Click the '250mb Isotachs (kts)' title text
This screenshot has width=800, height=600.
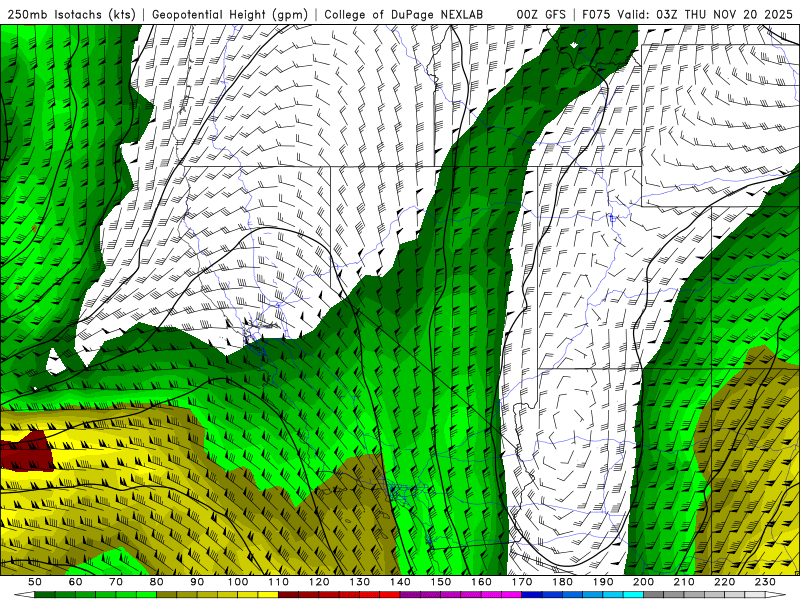[71, 14]
